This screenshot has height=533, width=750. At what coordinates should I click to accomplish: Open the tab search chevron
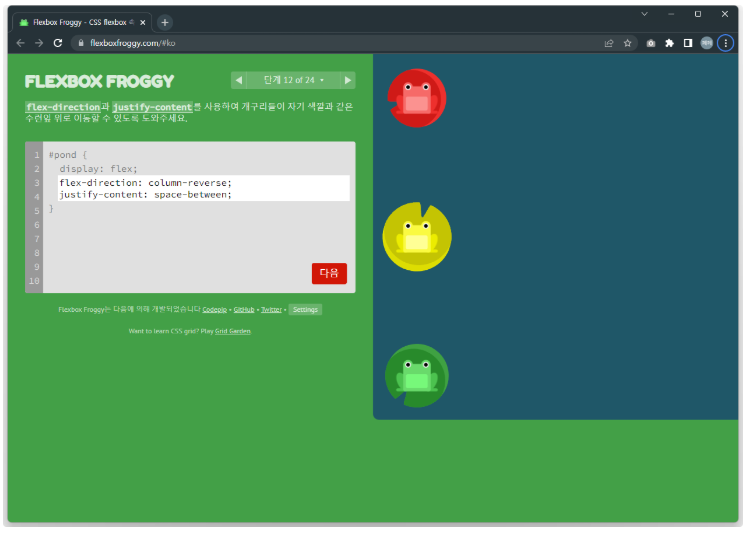645,14
